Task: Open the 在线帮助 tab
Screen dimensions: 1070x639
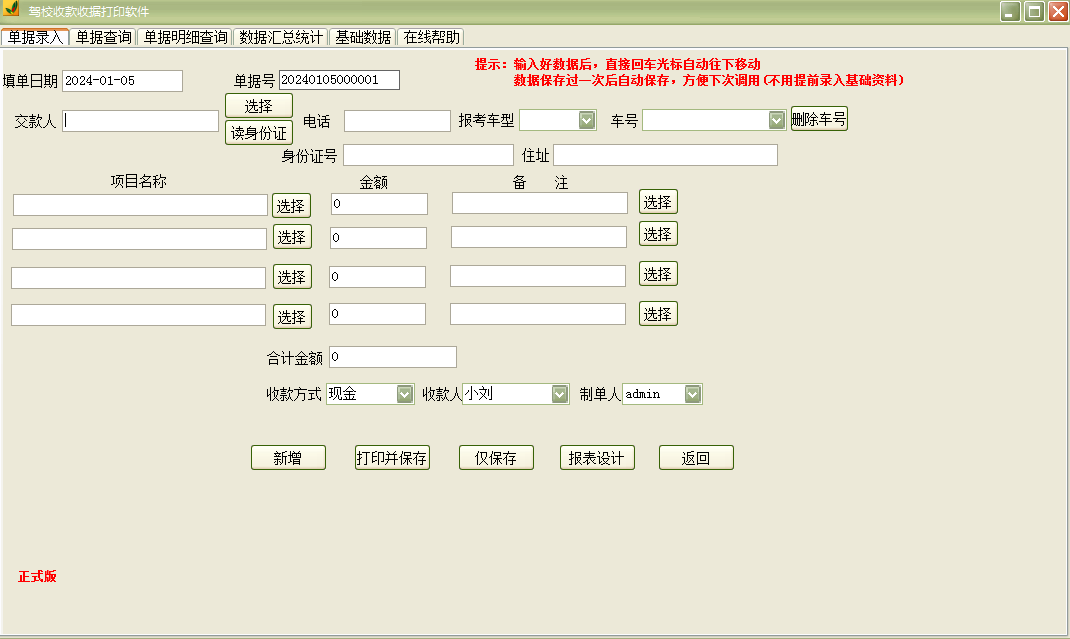Action: (431, 37)
